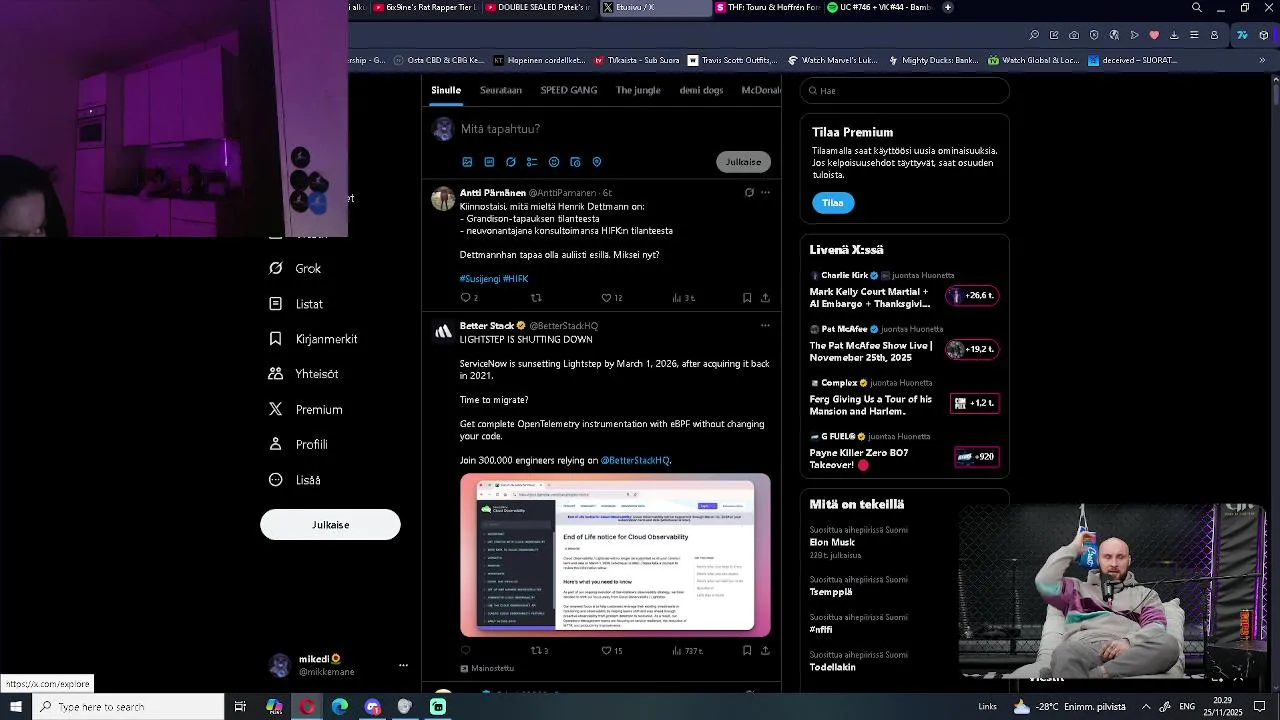
Task: Share Antti Pärnänen's post
Action: [765, 298]
